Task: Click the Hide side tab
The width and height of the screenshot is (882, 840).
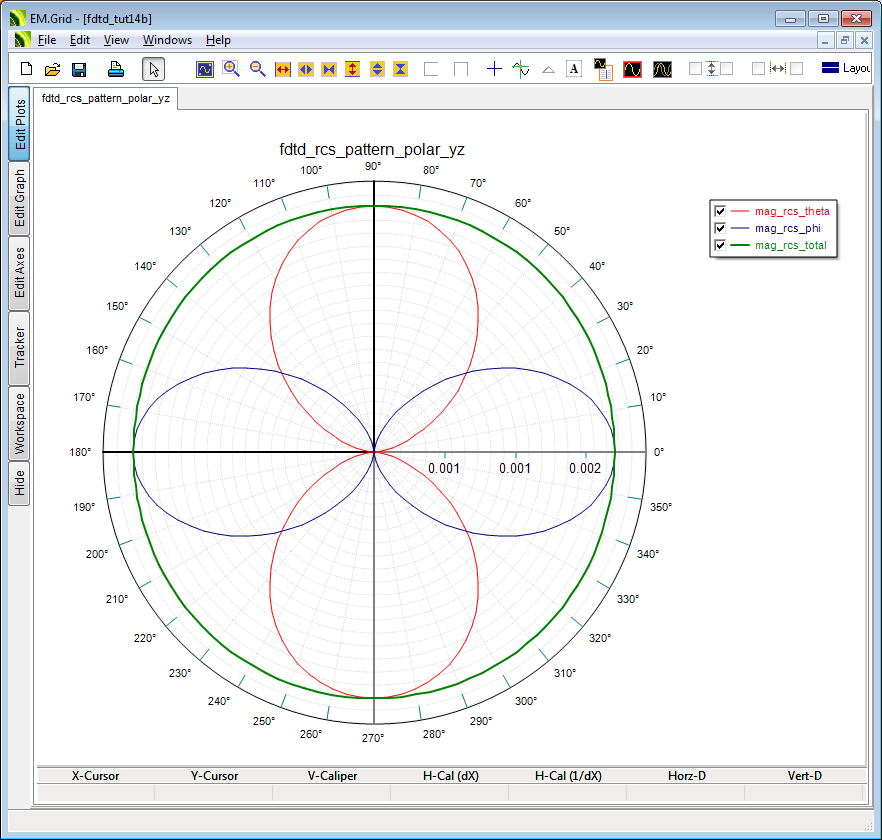Action: (x=19, y=484)
